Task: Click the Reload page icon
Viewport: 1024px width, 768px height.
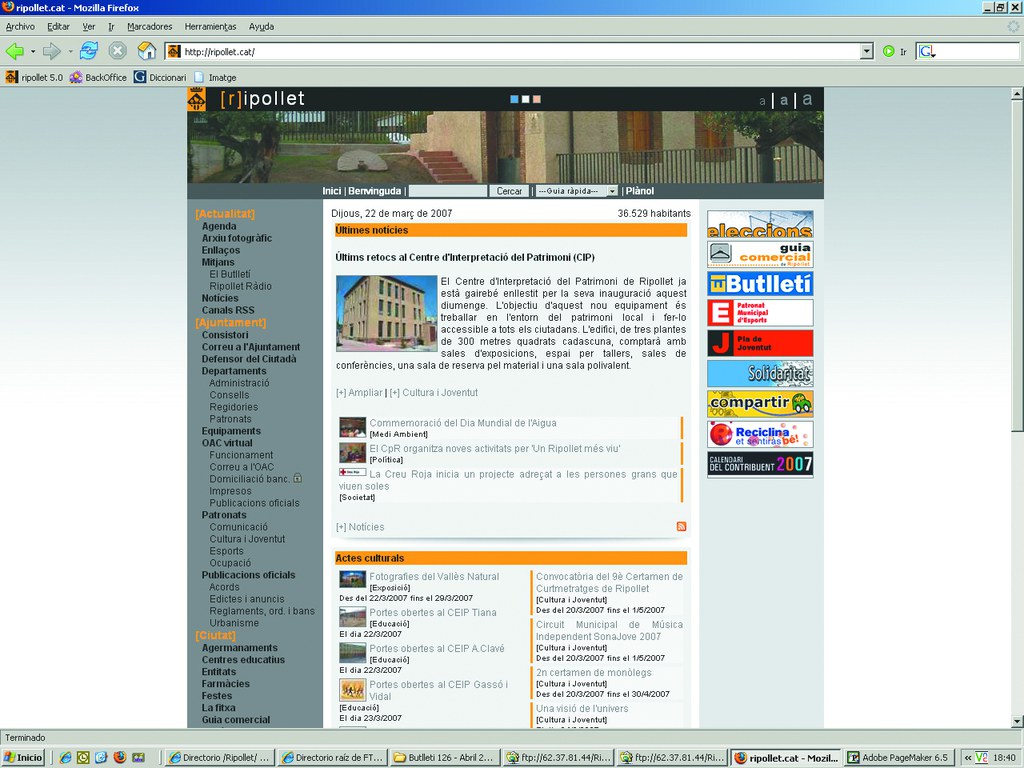Action: [x=89, y=51]
